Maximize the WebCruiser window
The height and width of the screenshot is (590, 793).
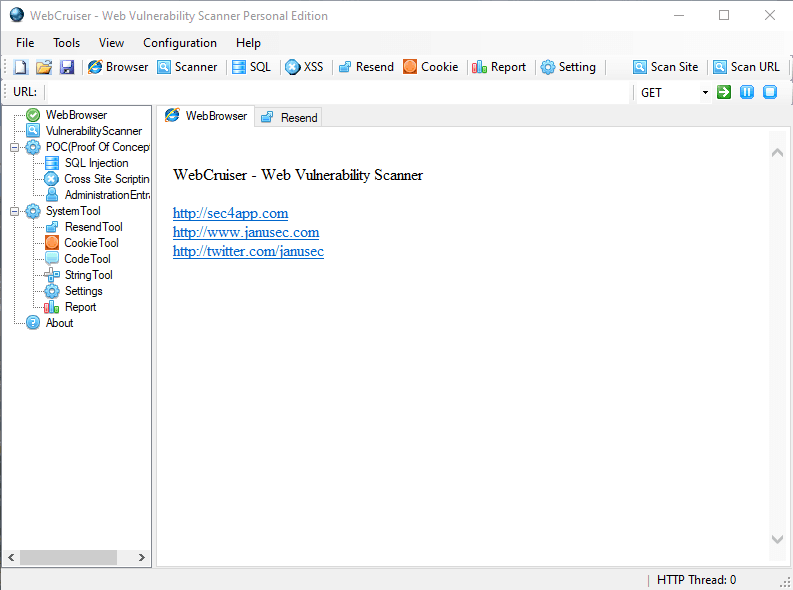(x=724, y=16)
